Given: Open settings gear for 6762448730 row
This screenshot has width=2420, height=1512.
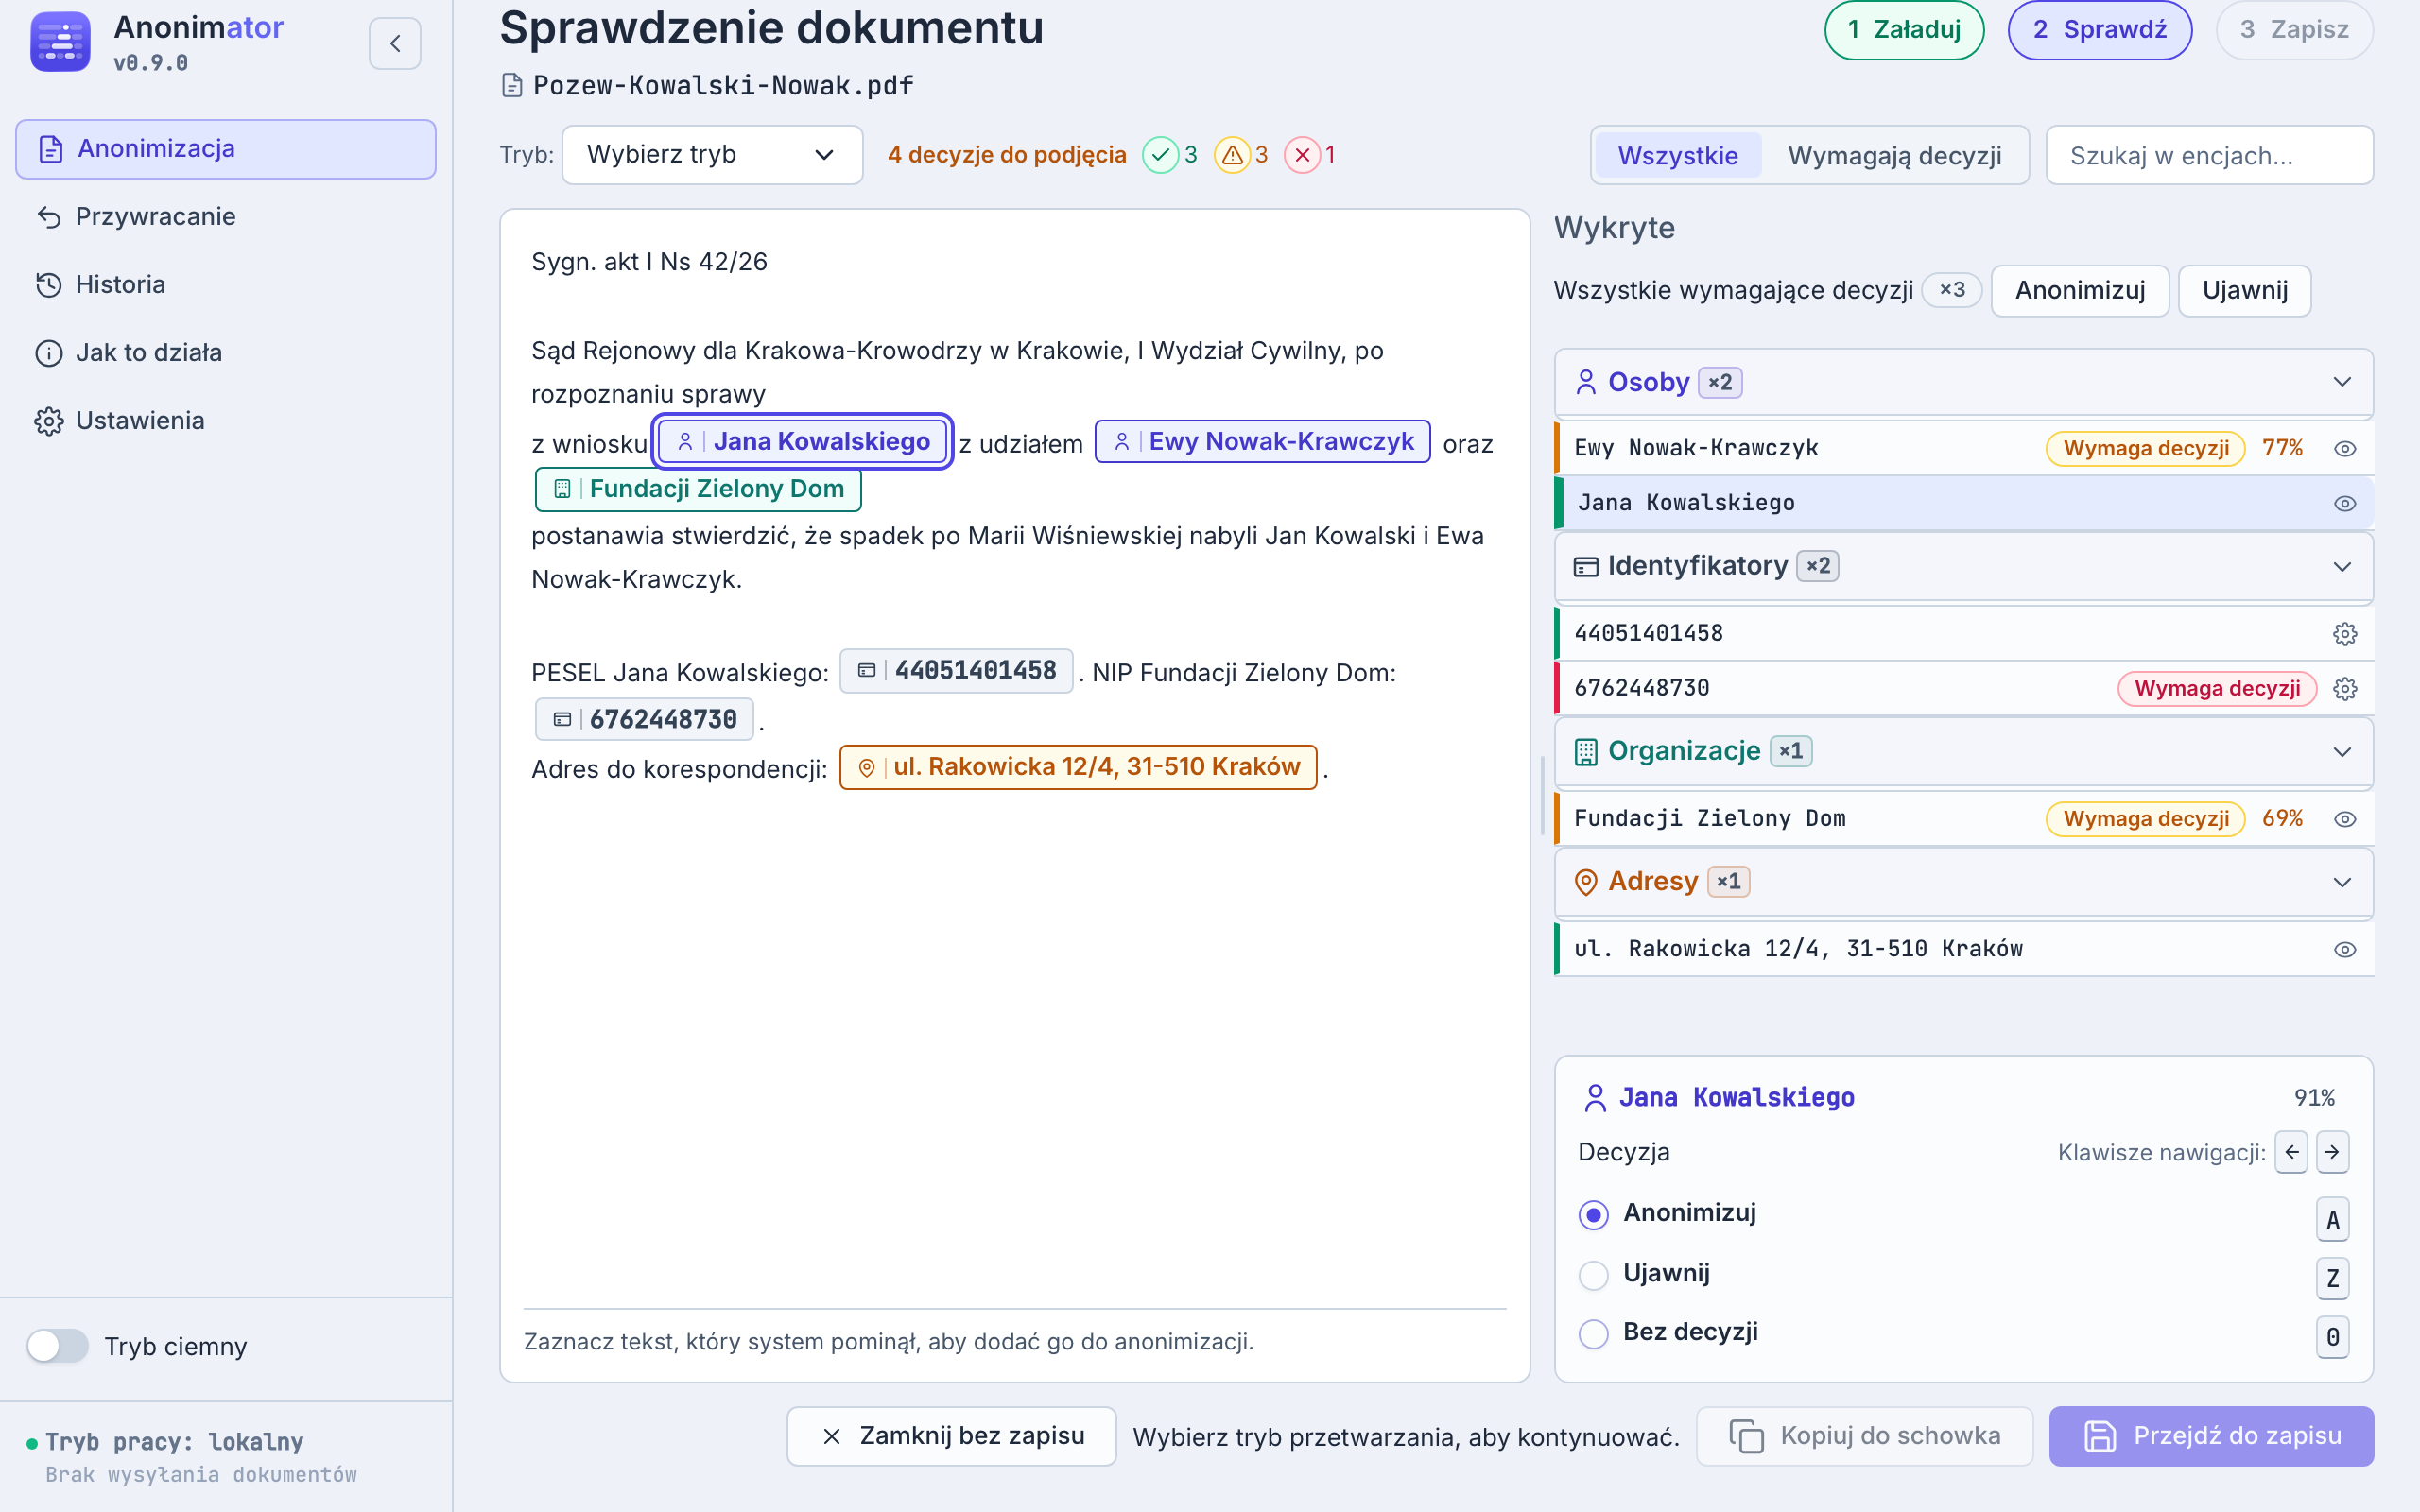Looking at the screenshot, I should tap(2345, 689).
